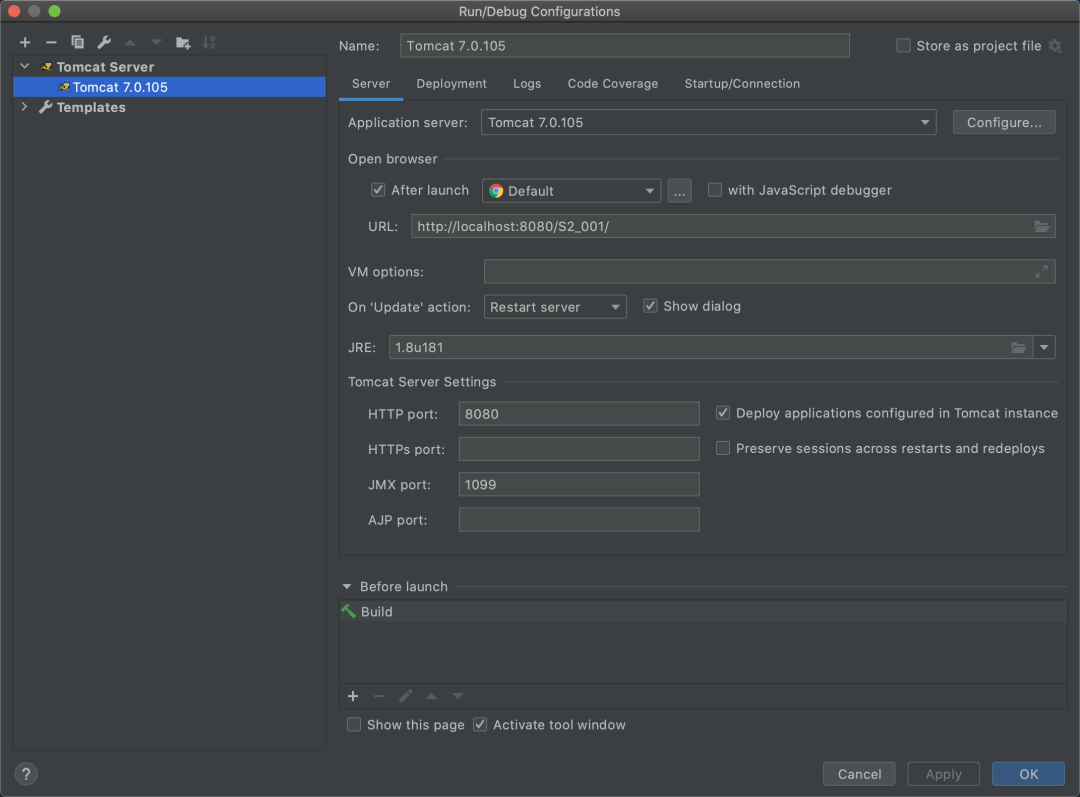Click the wrench Edit Templates icon
The image size is (1080, 797).
(103, 42)
